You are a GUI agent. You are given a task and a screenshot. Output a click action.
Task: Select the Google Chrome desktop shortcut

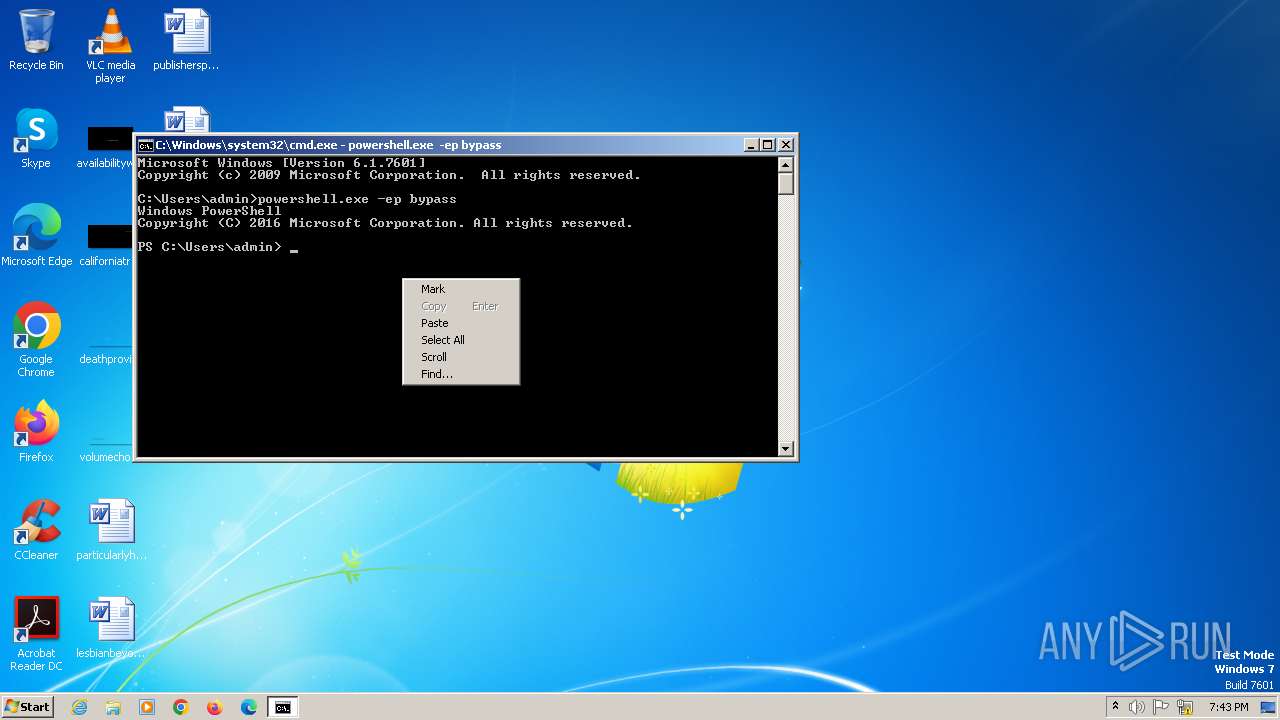click(x=36, y=340)
